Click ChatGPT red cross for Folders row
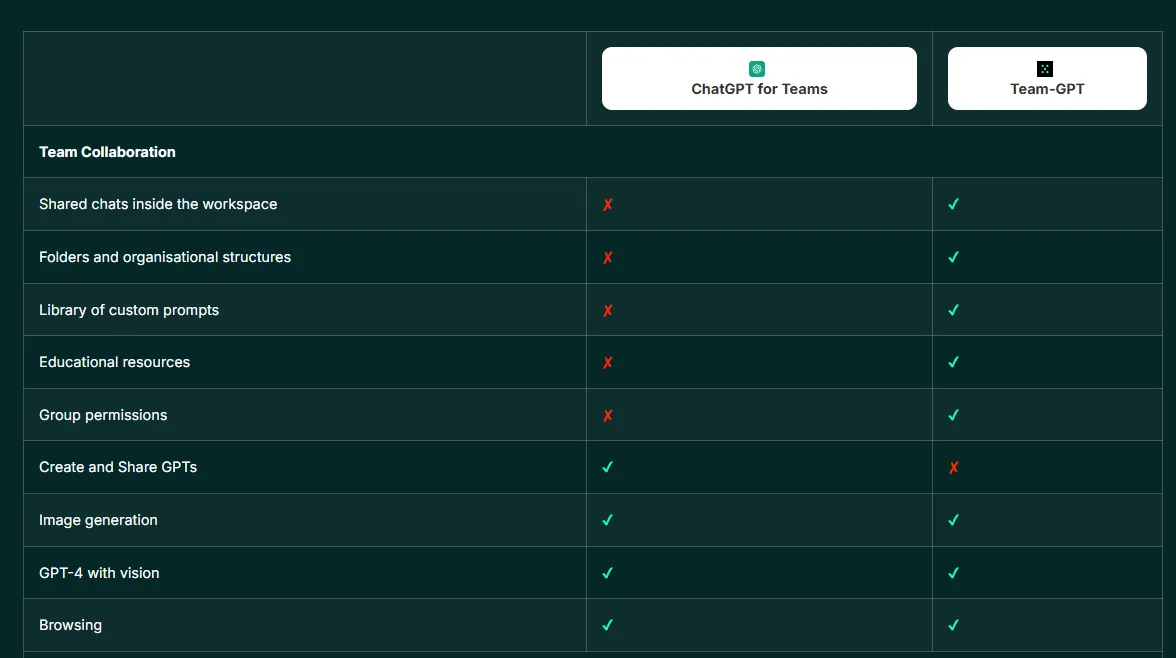The image size is (1176, 658). (x=608, y=257)
